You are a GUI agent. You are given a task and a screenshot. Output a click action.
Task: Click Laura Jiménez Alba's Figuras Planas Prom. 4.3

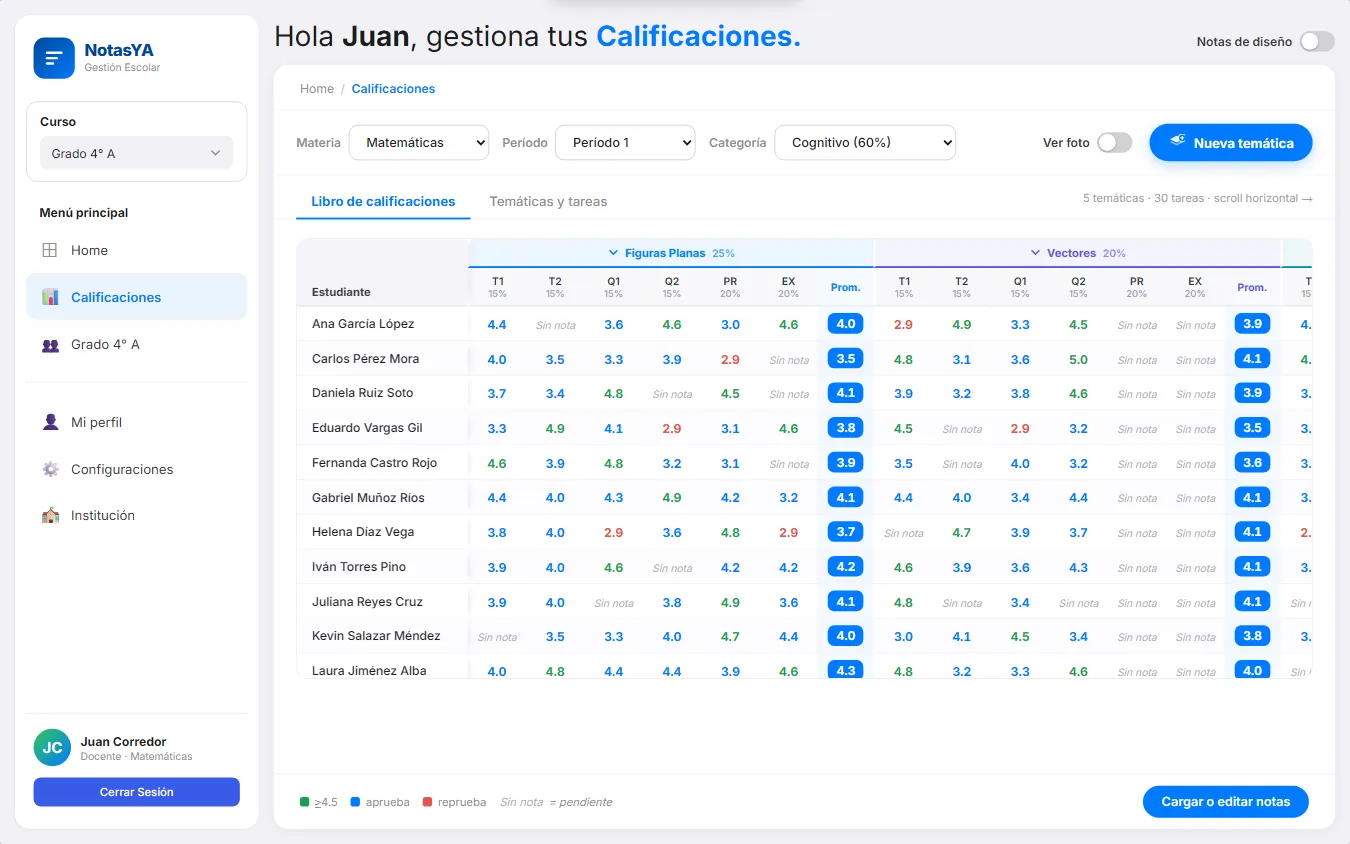pyautogui.click(x=846, y=670)
